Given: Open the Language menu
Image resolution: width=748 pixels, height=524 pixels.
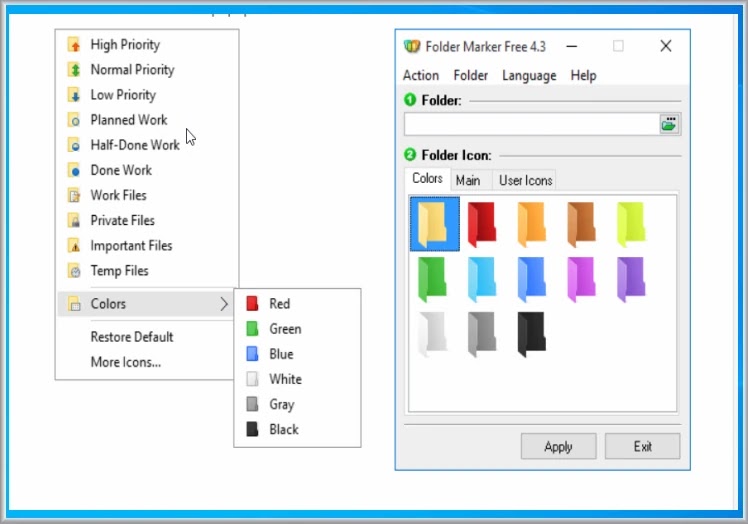Looking at the screenshot, I should coord(529,75).
